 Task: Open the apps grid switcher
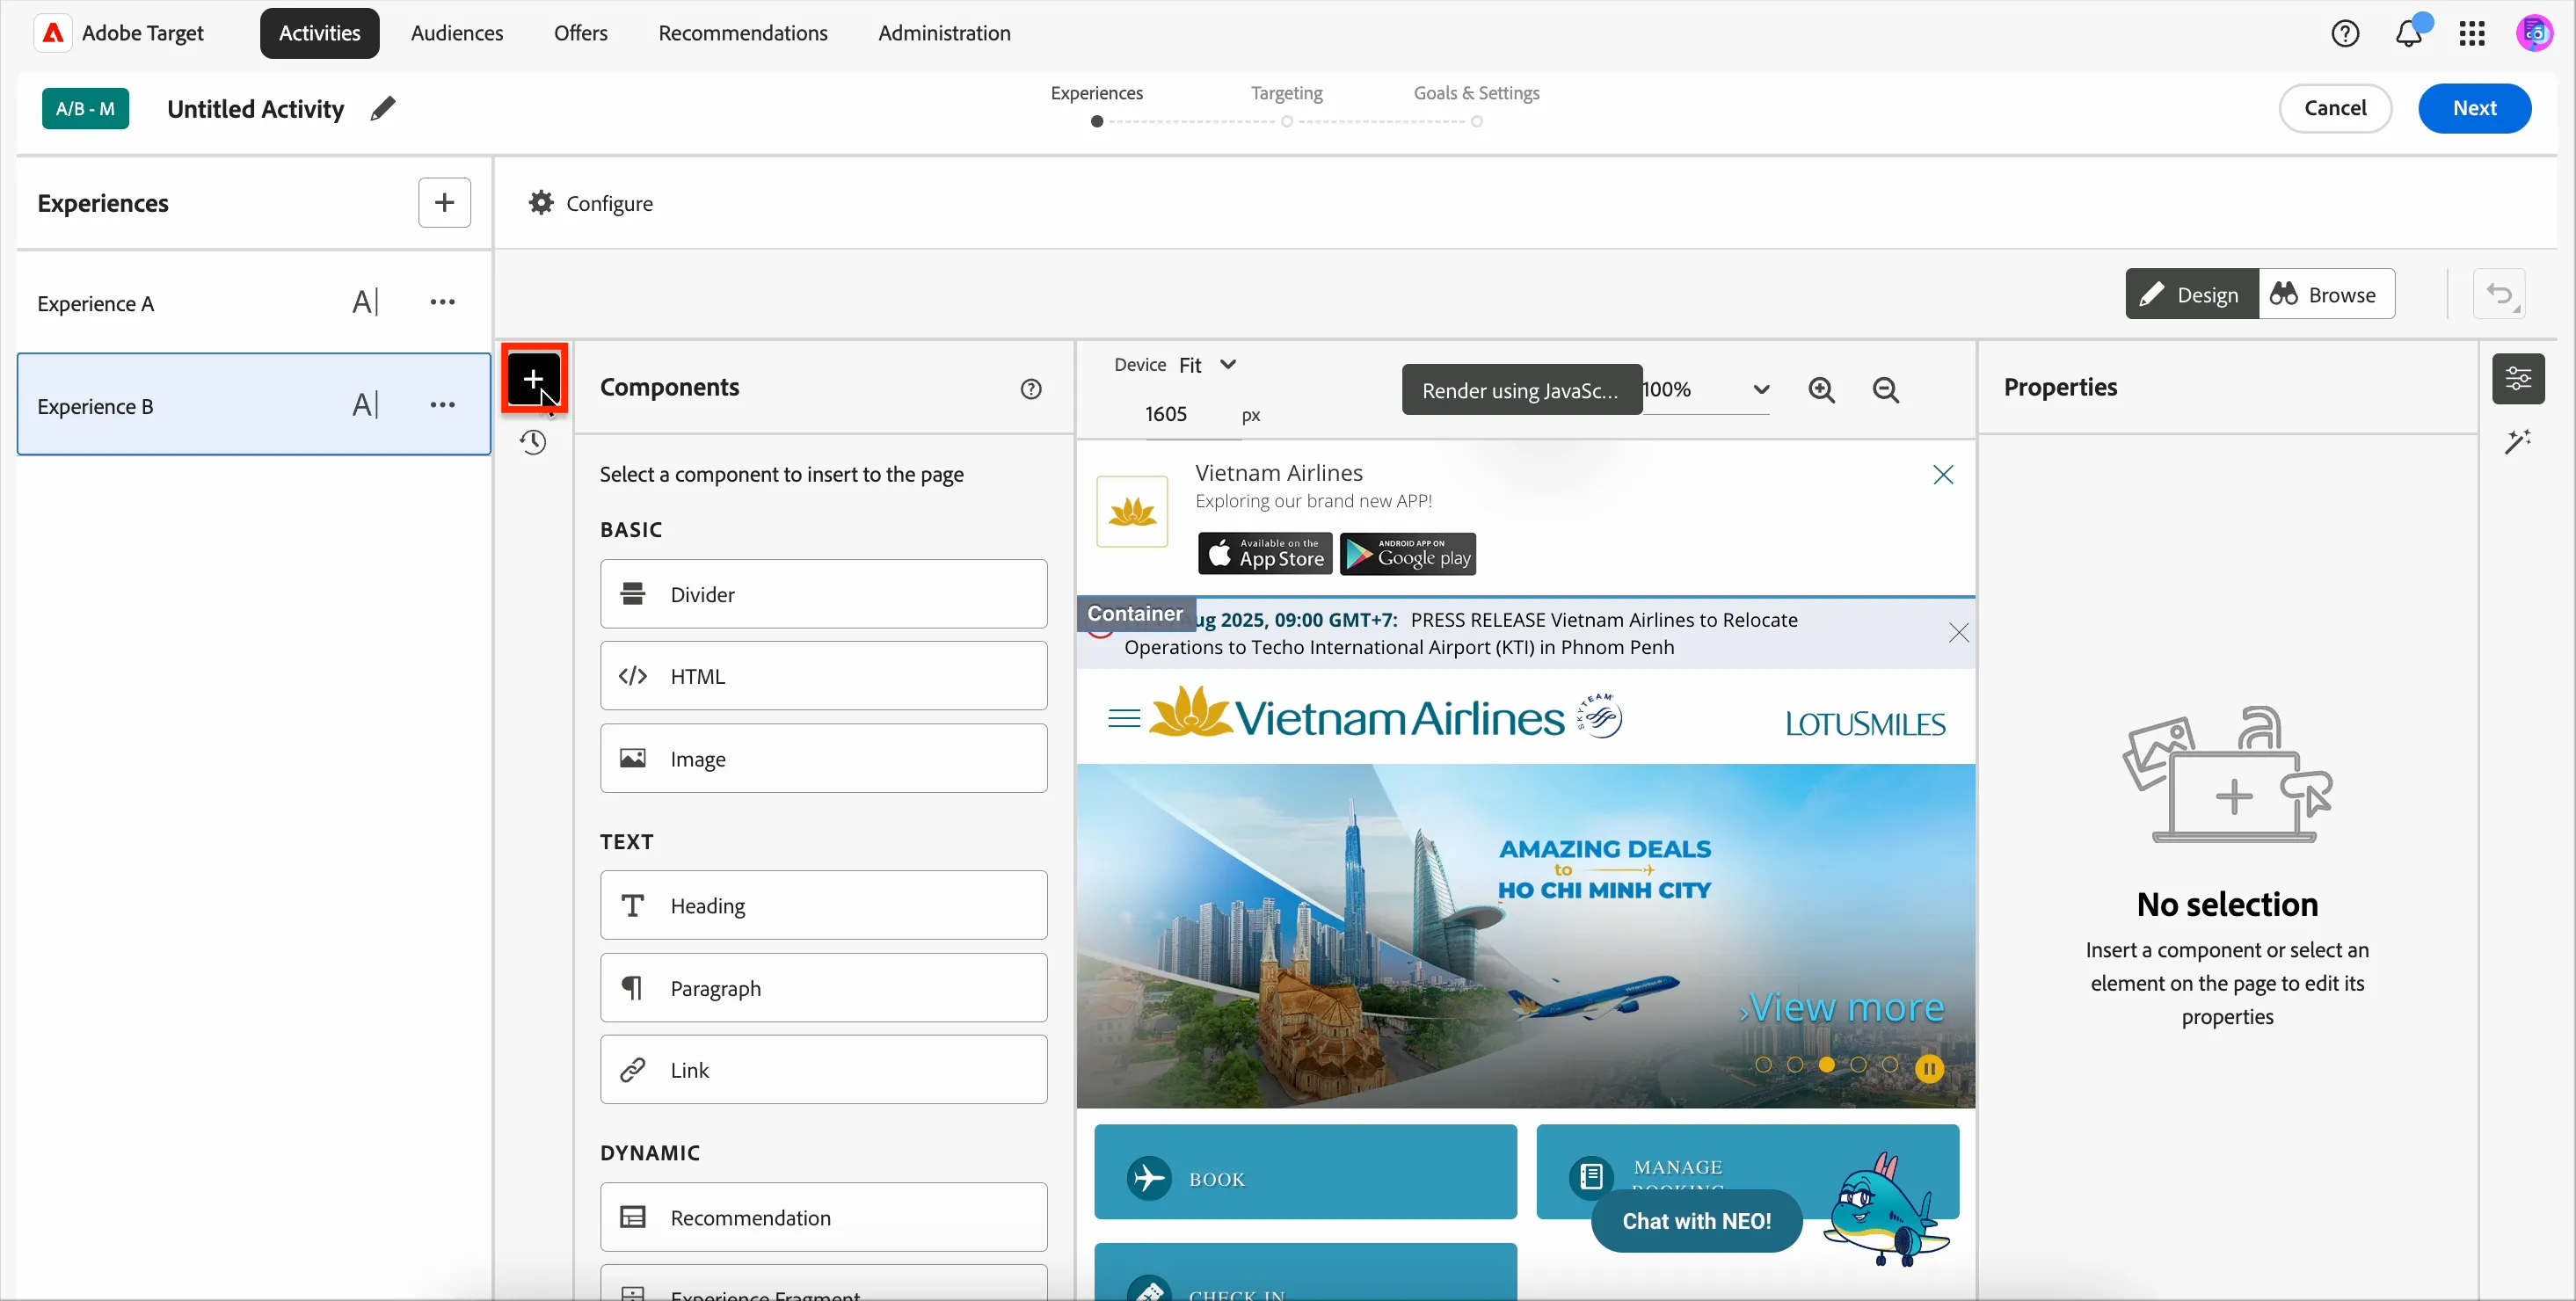pyautogui.click(x=2472, y=33)
